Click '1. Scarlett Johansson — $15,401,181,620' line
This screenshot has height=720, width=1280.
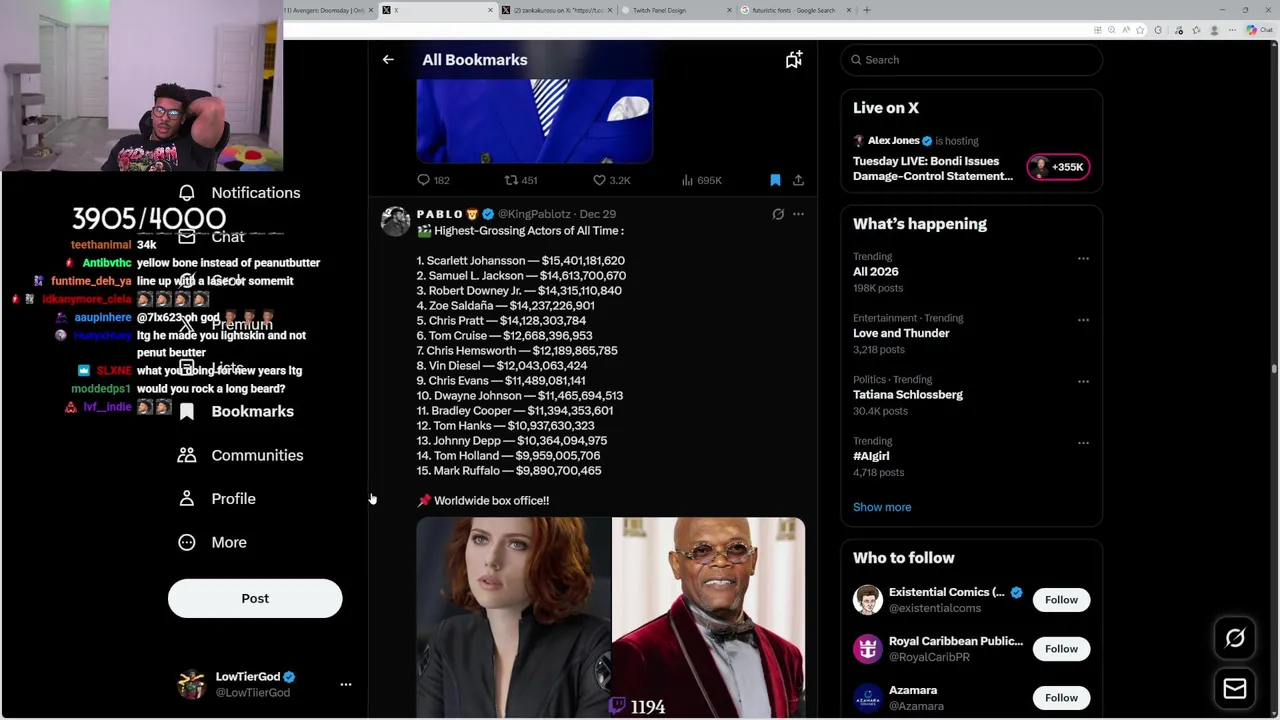(521, 261)
